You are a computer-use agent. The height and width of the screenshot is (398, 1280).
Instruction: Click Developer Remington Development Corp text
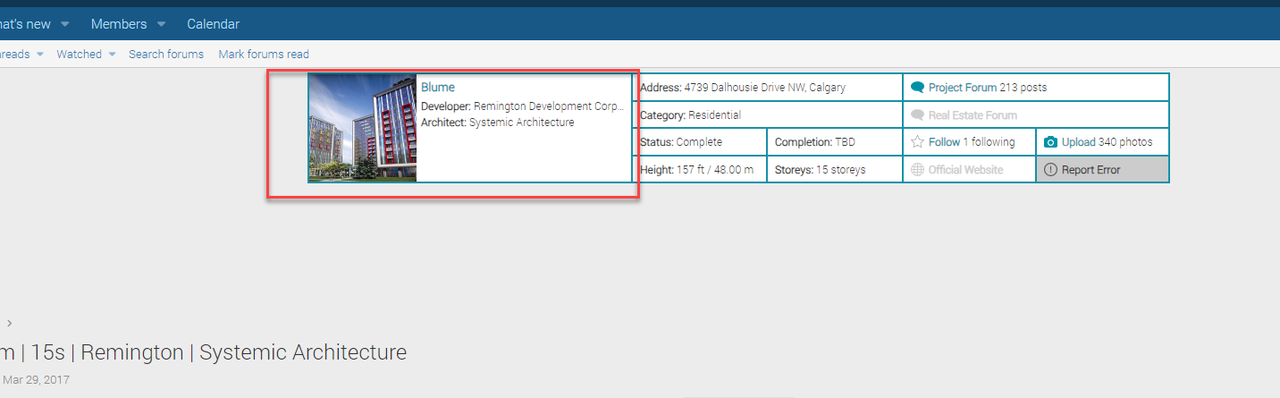[522, 106]
